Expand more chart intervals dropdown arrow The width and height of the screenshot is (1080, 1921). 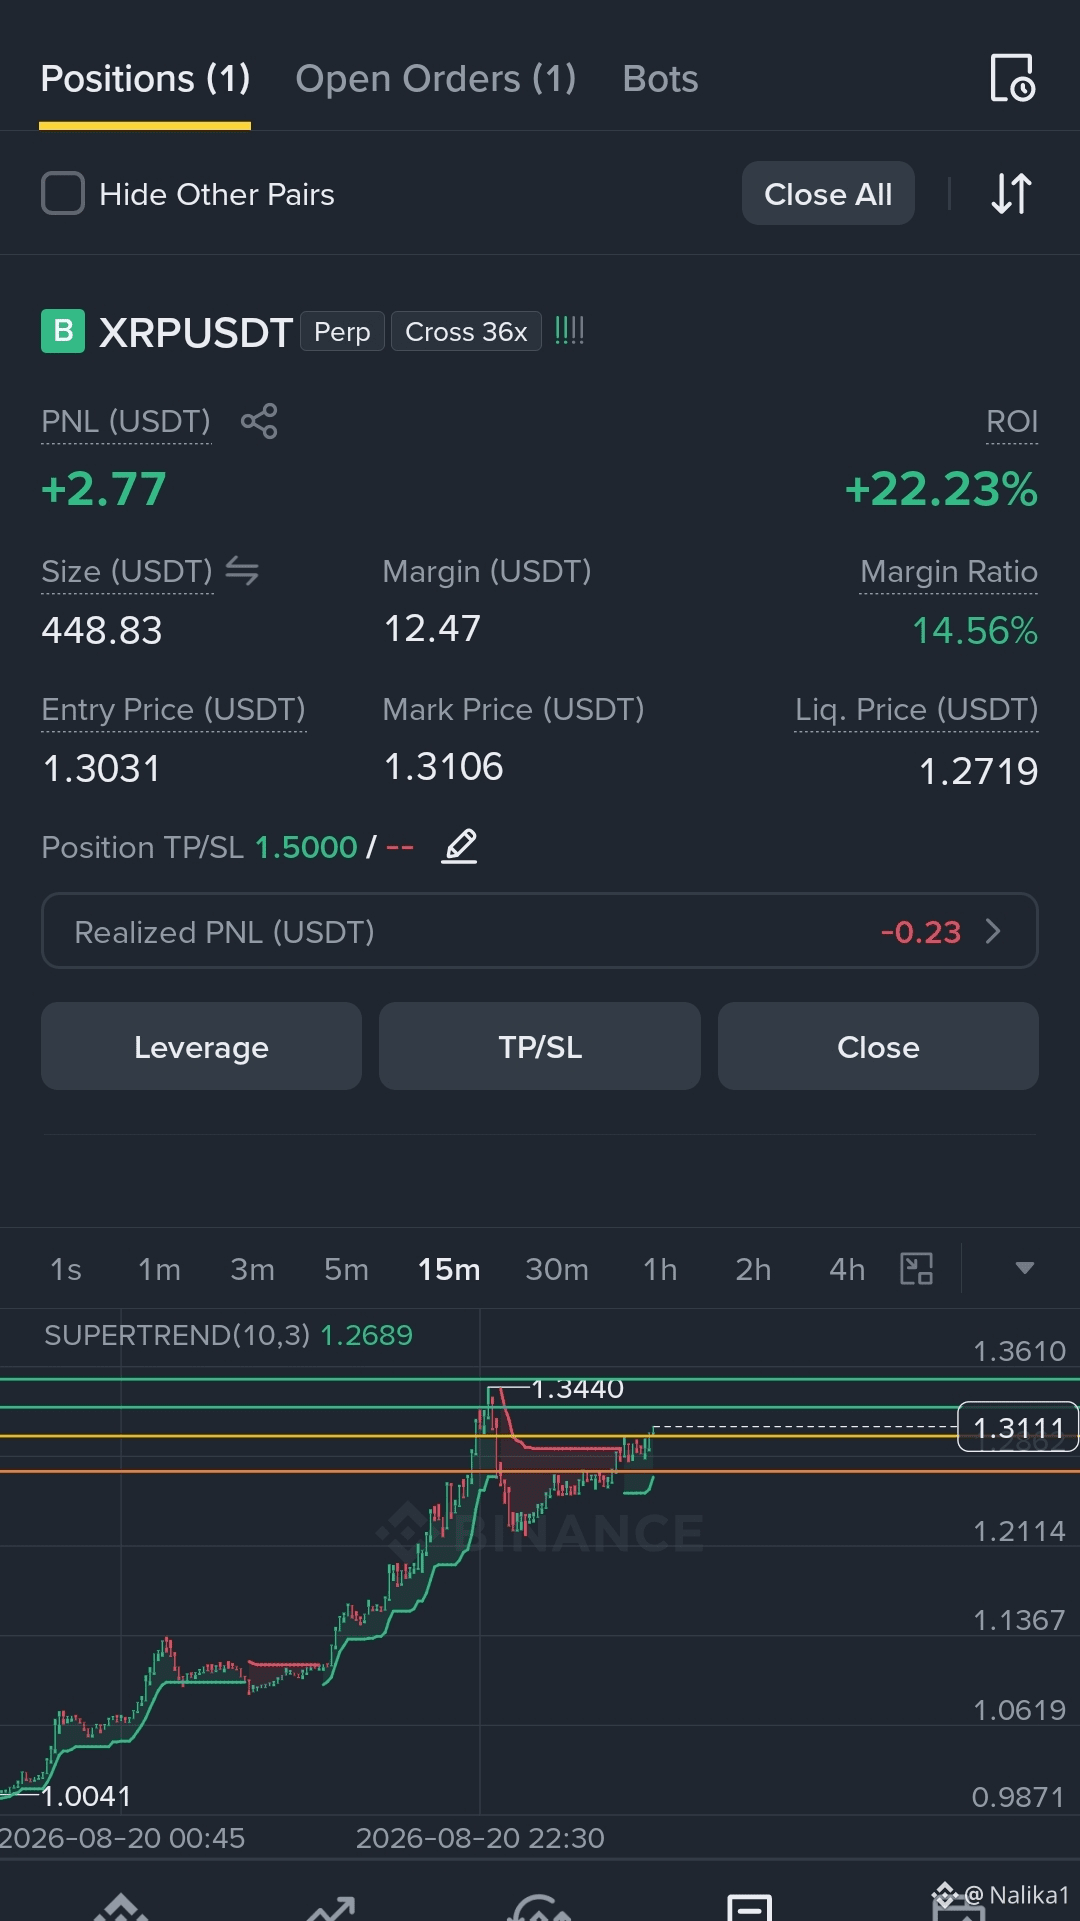tap(1024, 1268)
